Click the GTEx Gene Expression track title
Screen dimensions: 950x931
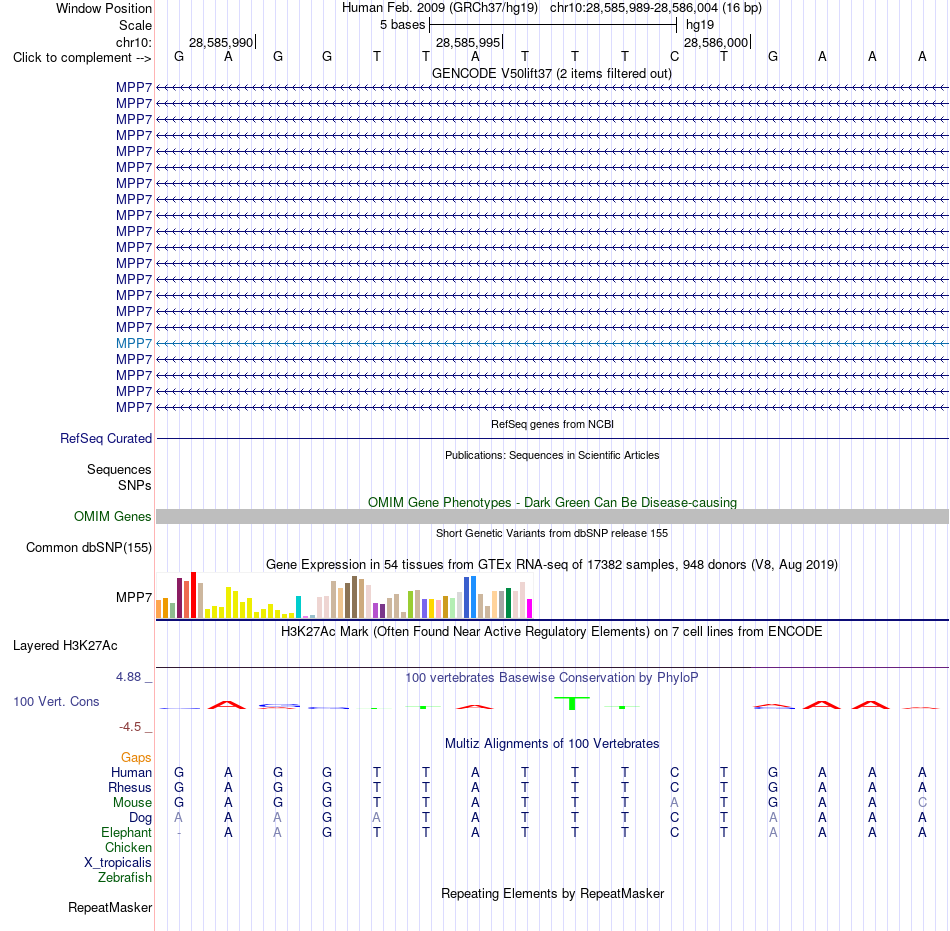[552, 565]
